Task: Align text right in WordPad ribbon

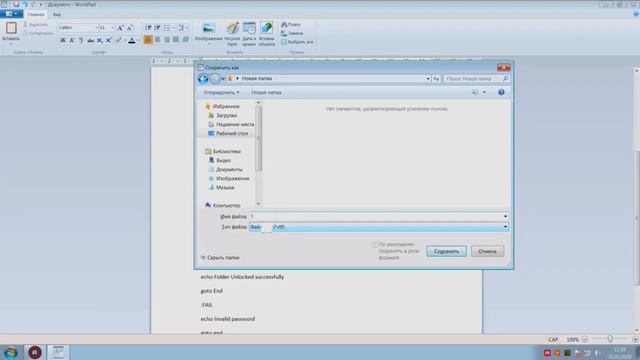Action: pyautogui.click(x=167, y=40)
